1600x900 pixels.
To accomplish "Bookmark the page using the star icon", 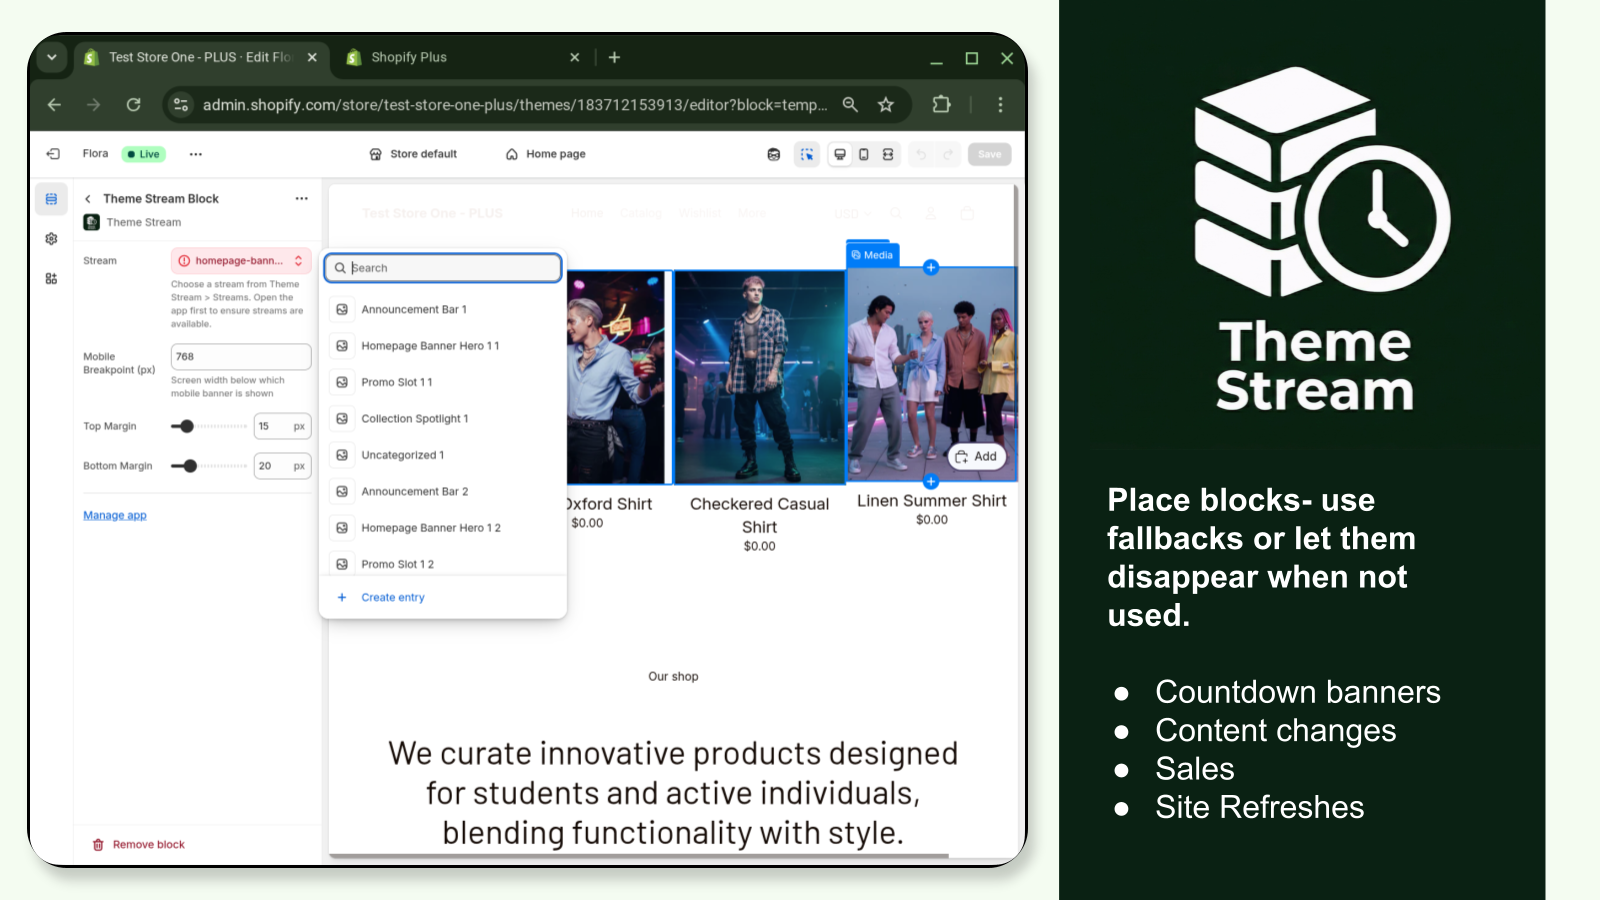I will (x=885, y=104).
